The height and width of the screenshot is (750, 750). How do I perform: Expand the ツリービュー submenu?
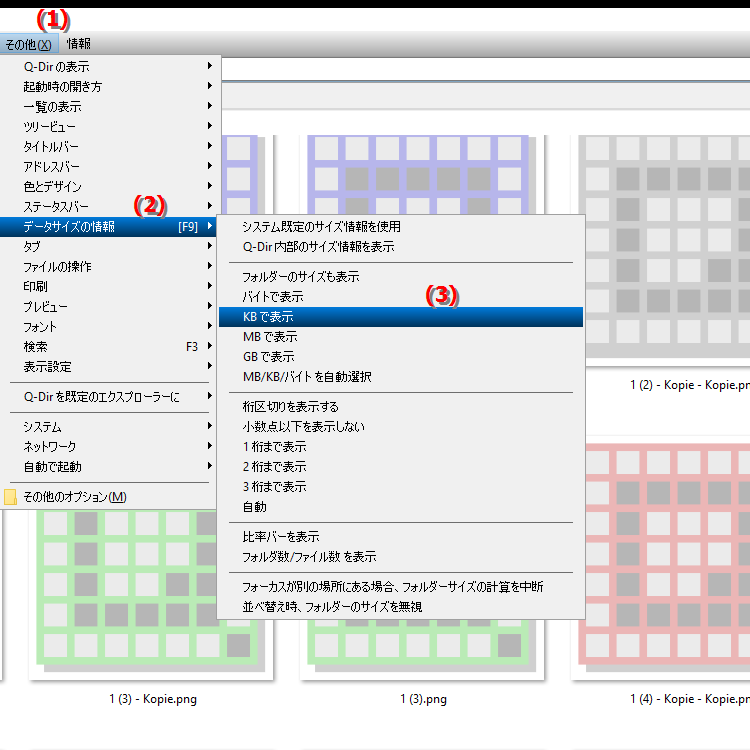pyautogui.click(x=109, y=126)
